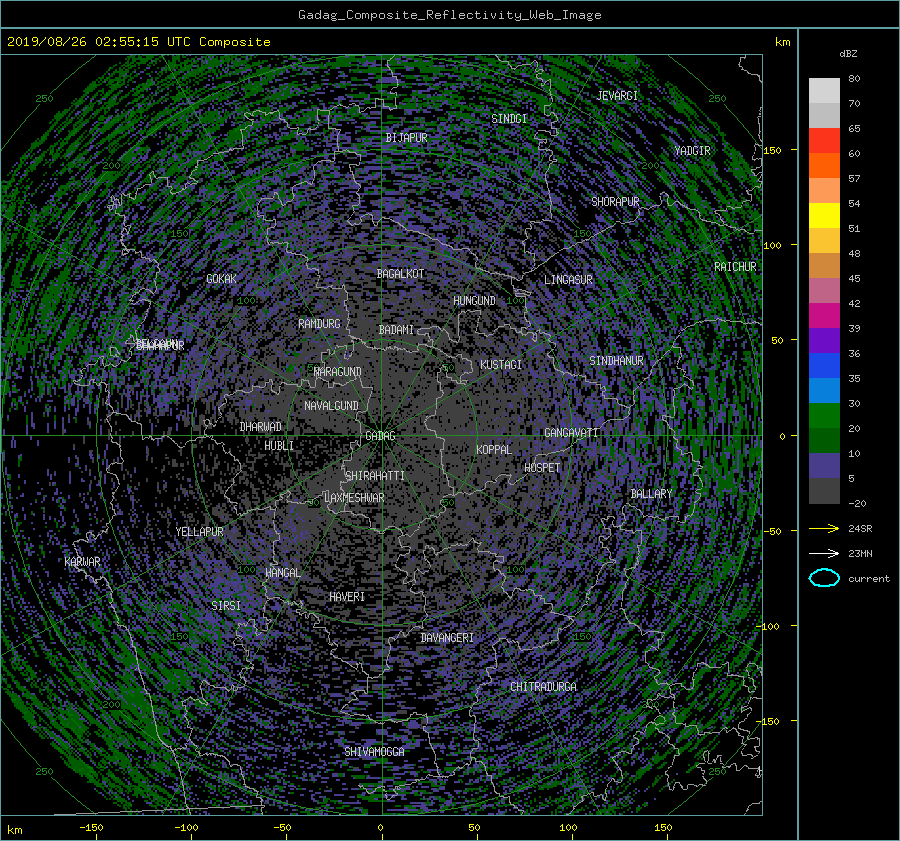Screen dimensions: 900x841
Task: Click the Gadag_Composite_Reflectivity_Web_Image title
Action: (x=449, y=15)
